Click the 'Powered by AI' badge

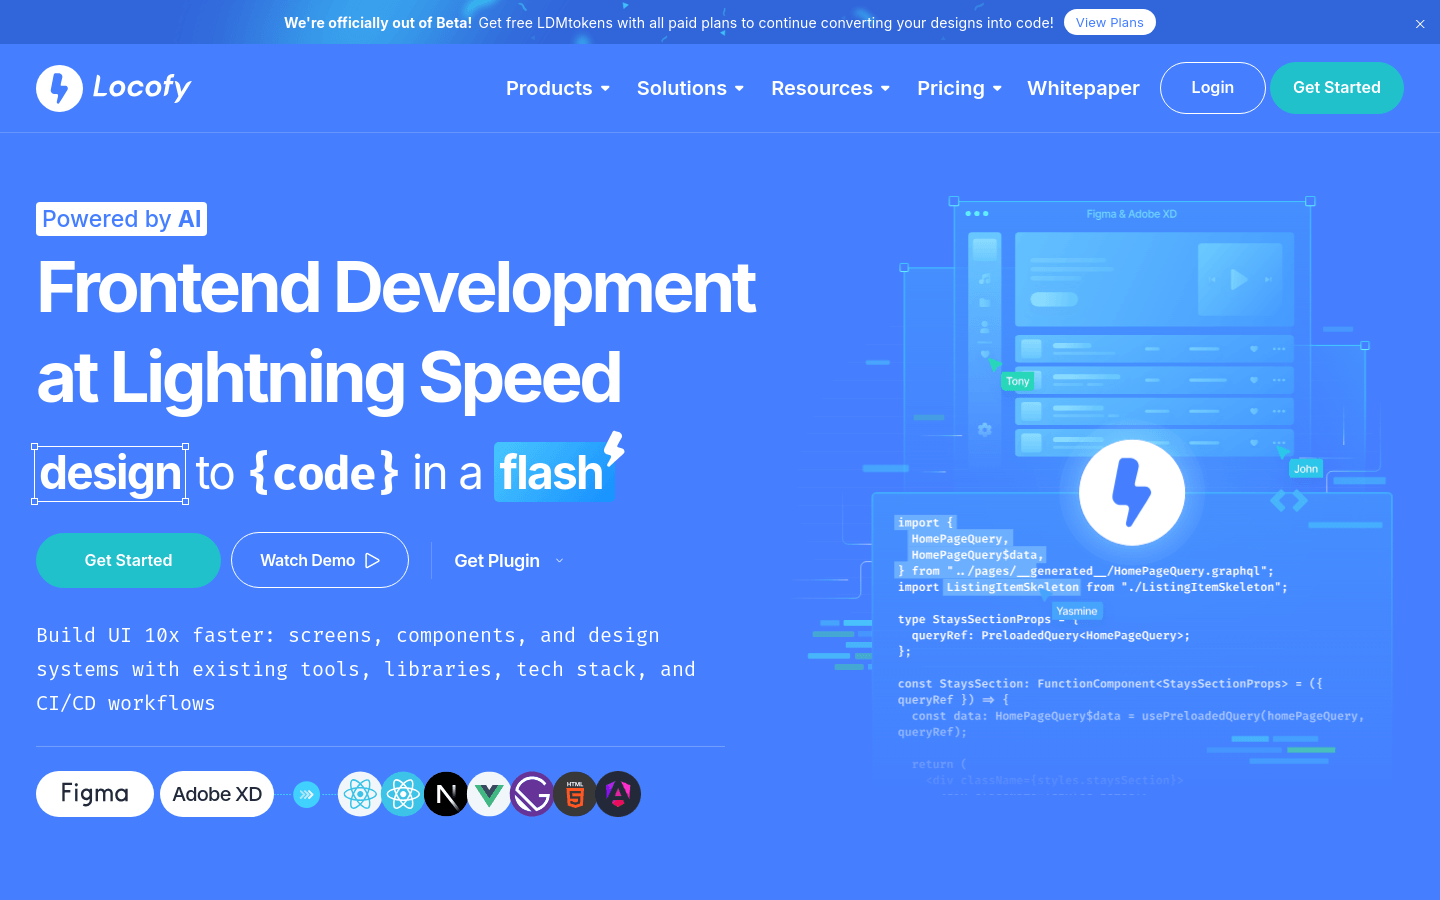121,219
